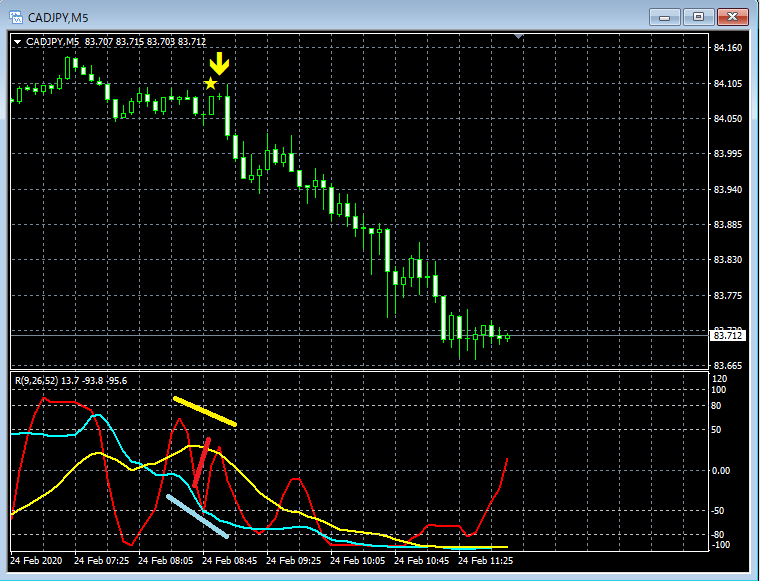This screenshot has width=760, height=581.
Task: Maximize the CADJPY,M5 chart window
Action: click(x=698, y=17)
